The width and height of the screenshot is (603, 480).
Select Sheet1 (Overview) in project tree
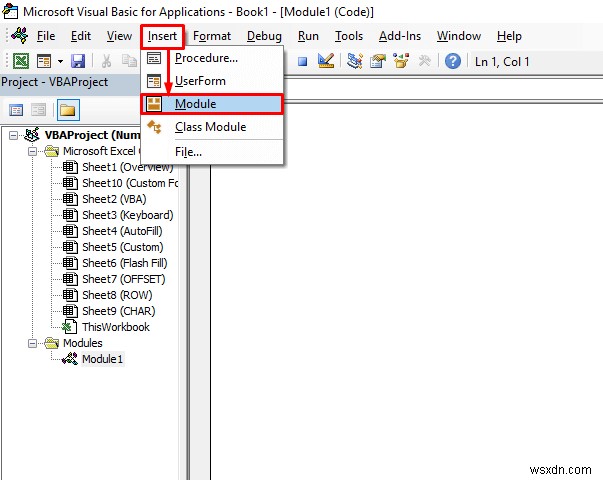pos(128,167)
